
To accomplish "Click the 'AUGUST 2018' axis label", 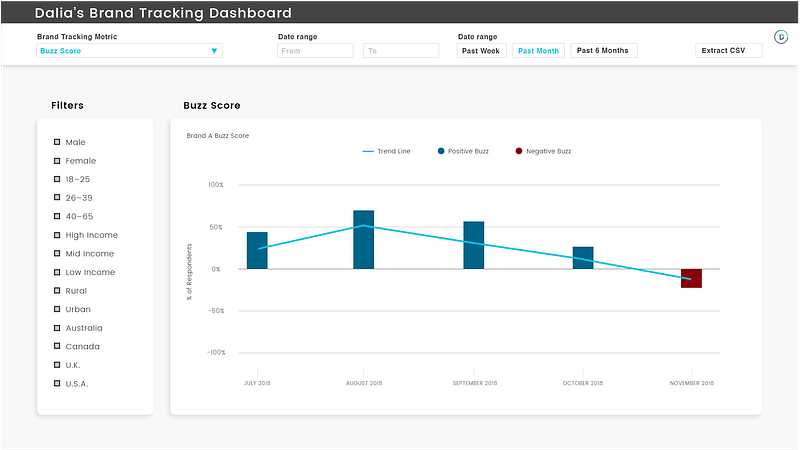I will (364, 383).
